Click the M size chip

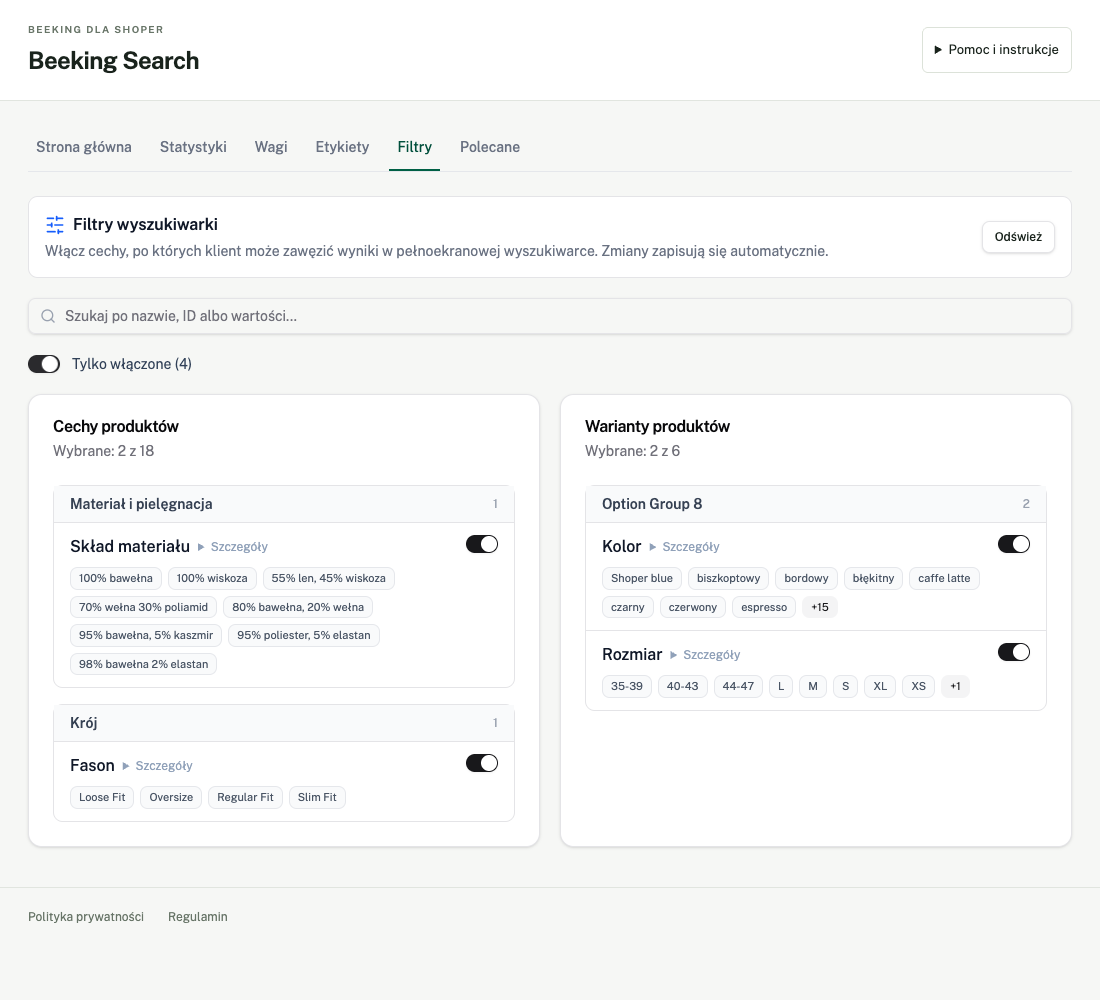813,686
